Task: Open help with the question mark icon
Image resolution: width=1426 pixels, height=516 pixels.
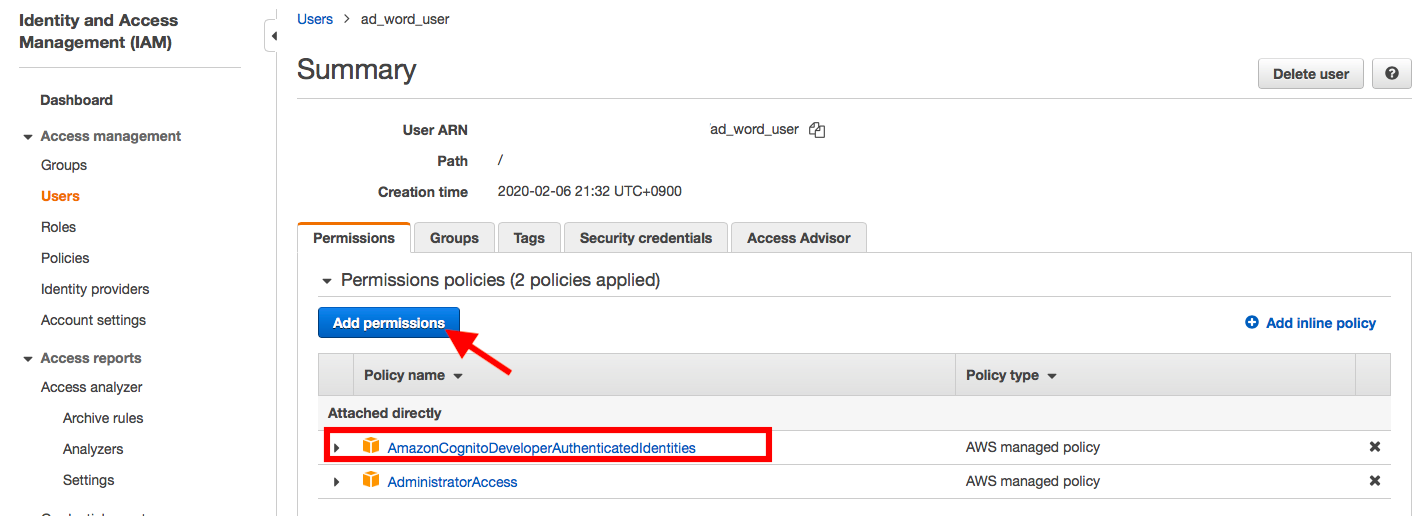Action: point(1391,74)
